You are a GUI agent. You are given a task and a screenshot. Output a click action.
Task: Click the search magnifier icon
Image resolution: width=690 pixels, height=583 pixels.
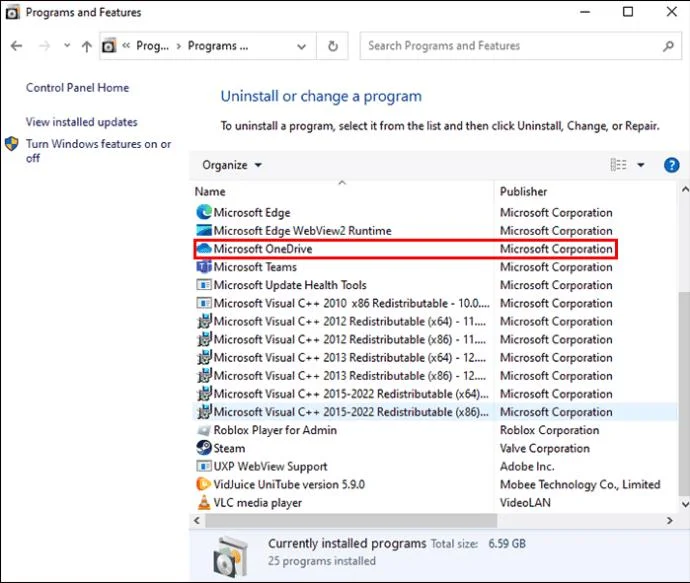coord(668,46)
